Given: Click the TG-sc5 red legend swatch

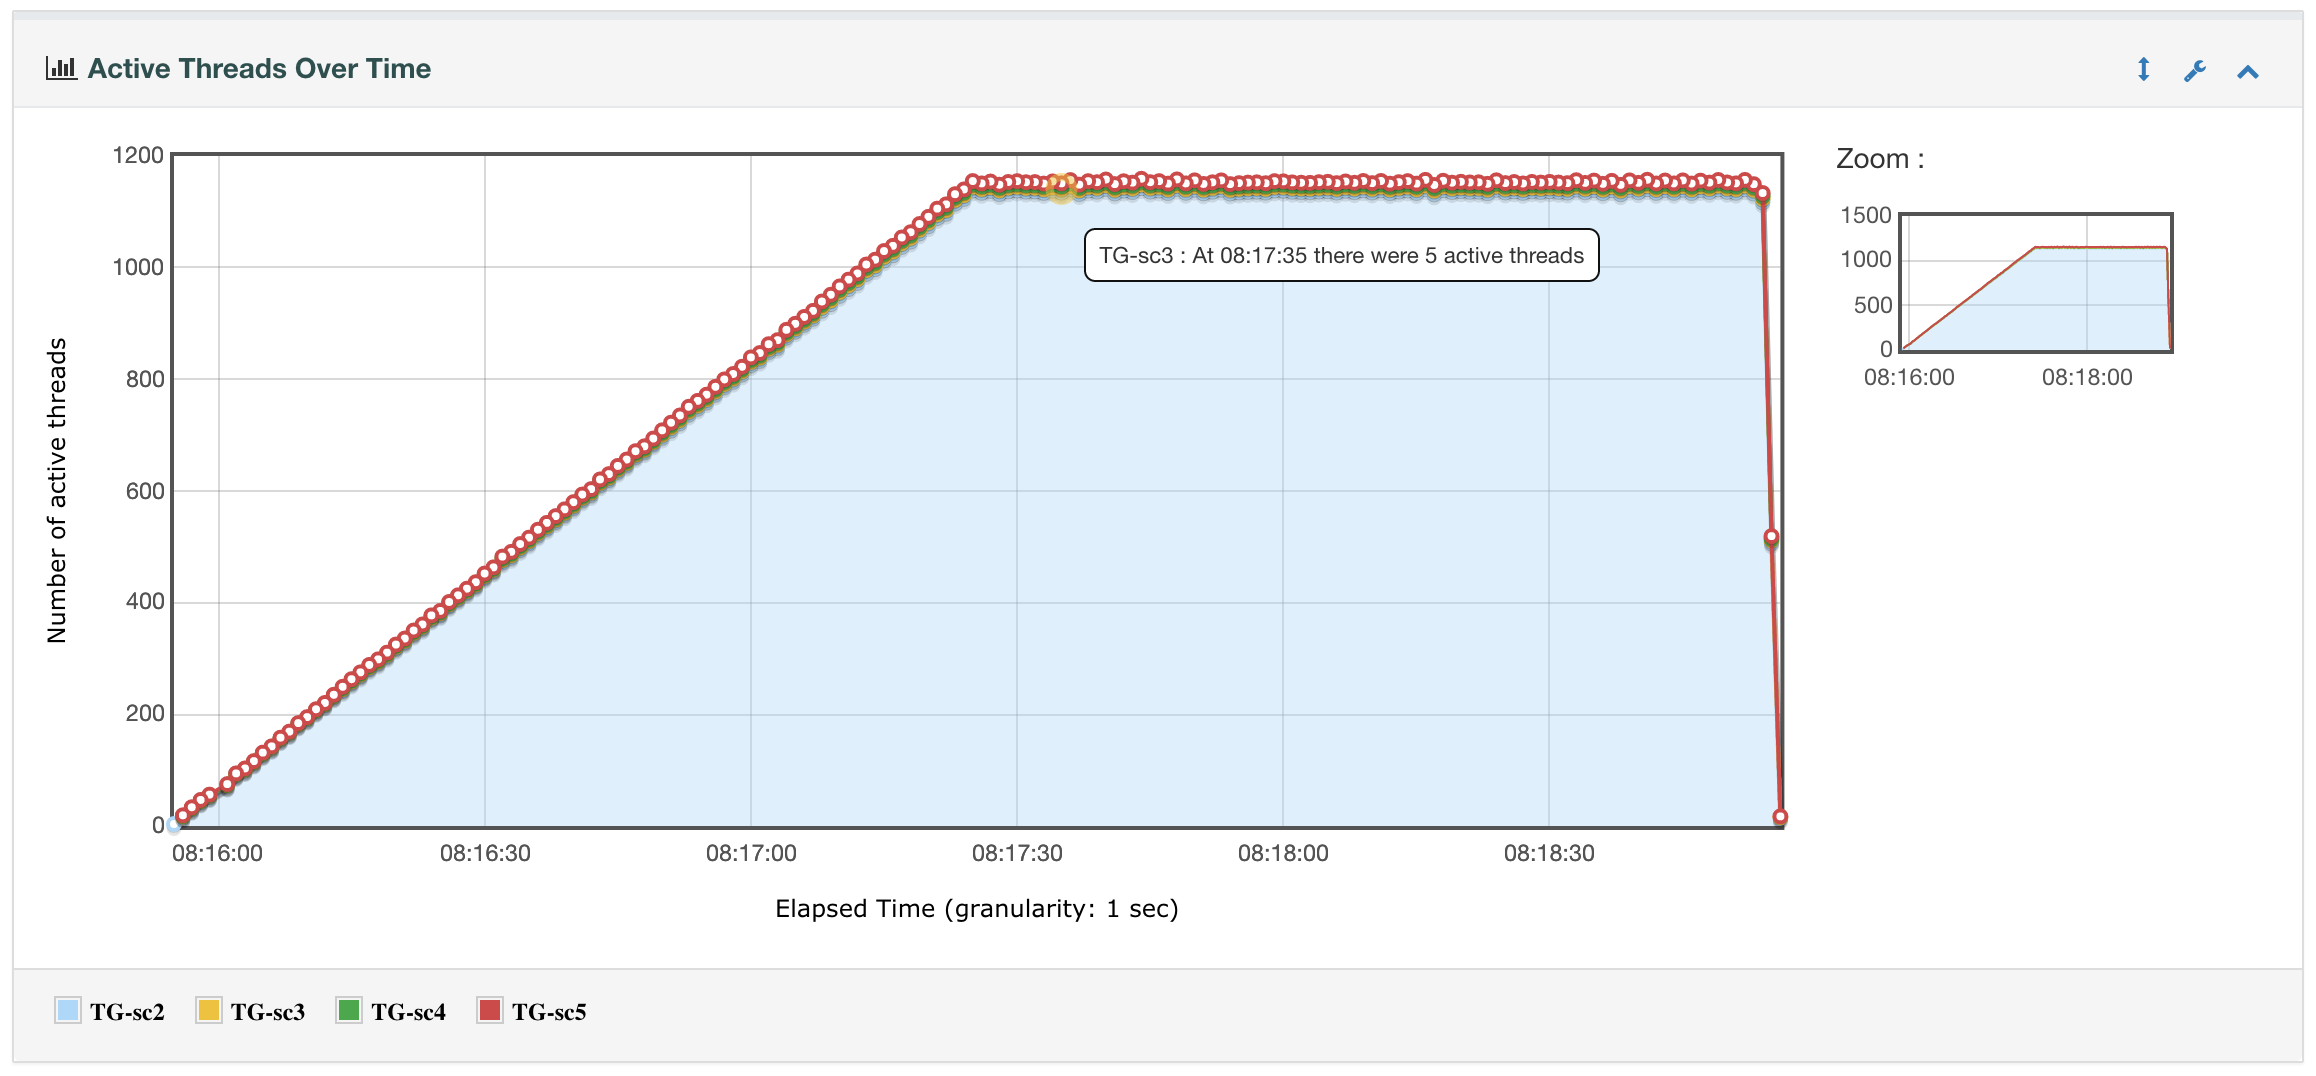Looking at the screenshot, I should [490, 1010].
